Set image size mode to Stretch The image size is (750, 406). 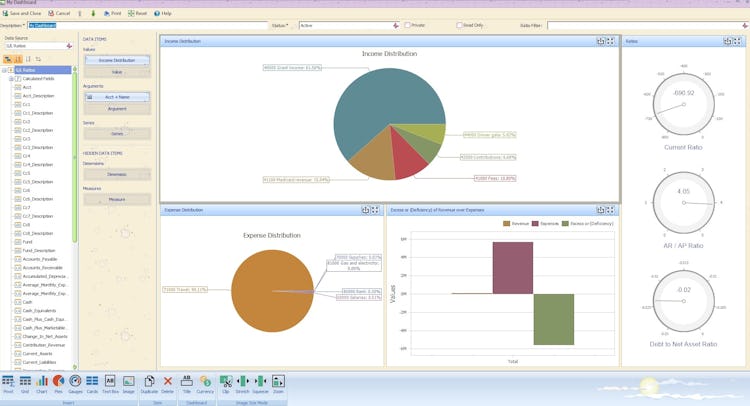tap(243, 384)
